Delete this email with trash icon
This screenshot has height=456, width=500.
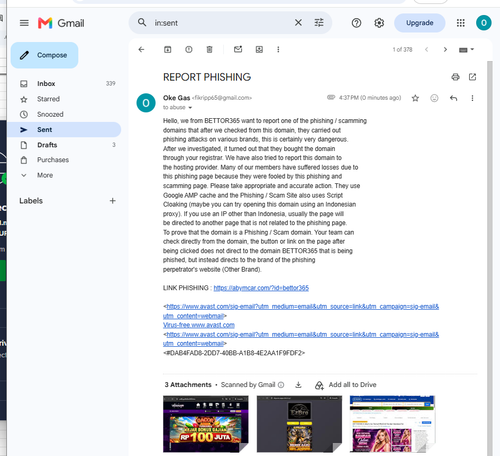(209, 49)
